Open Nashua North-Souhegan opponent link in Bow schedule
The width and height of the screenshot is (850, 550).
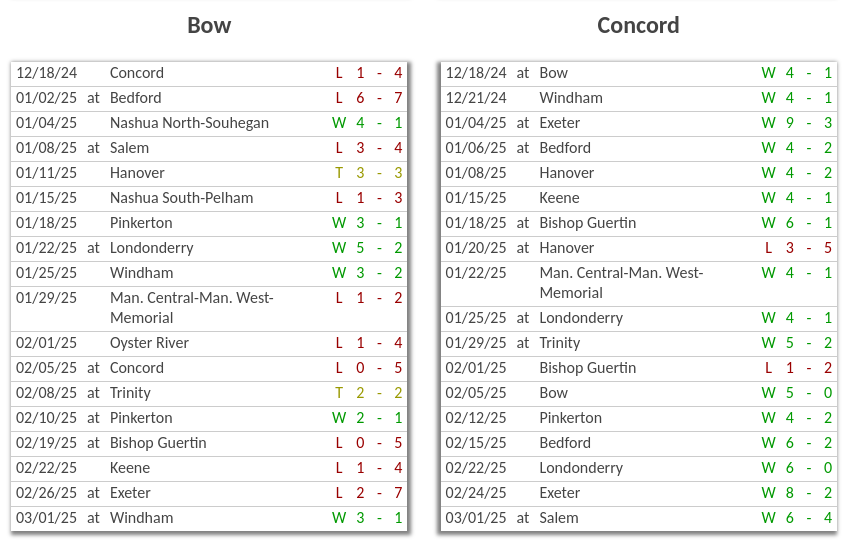[189, 123]
